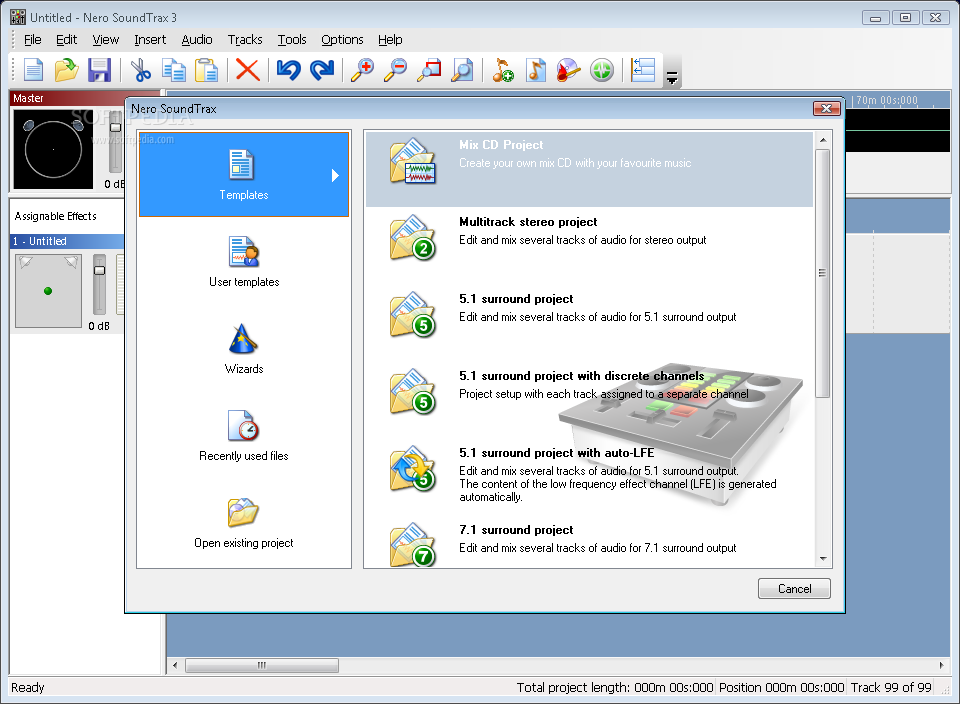Viewport: 960px width, 704px height.
Task: Click the green round add icon
Action: (x=602, y=70)
